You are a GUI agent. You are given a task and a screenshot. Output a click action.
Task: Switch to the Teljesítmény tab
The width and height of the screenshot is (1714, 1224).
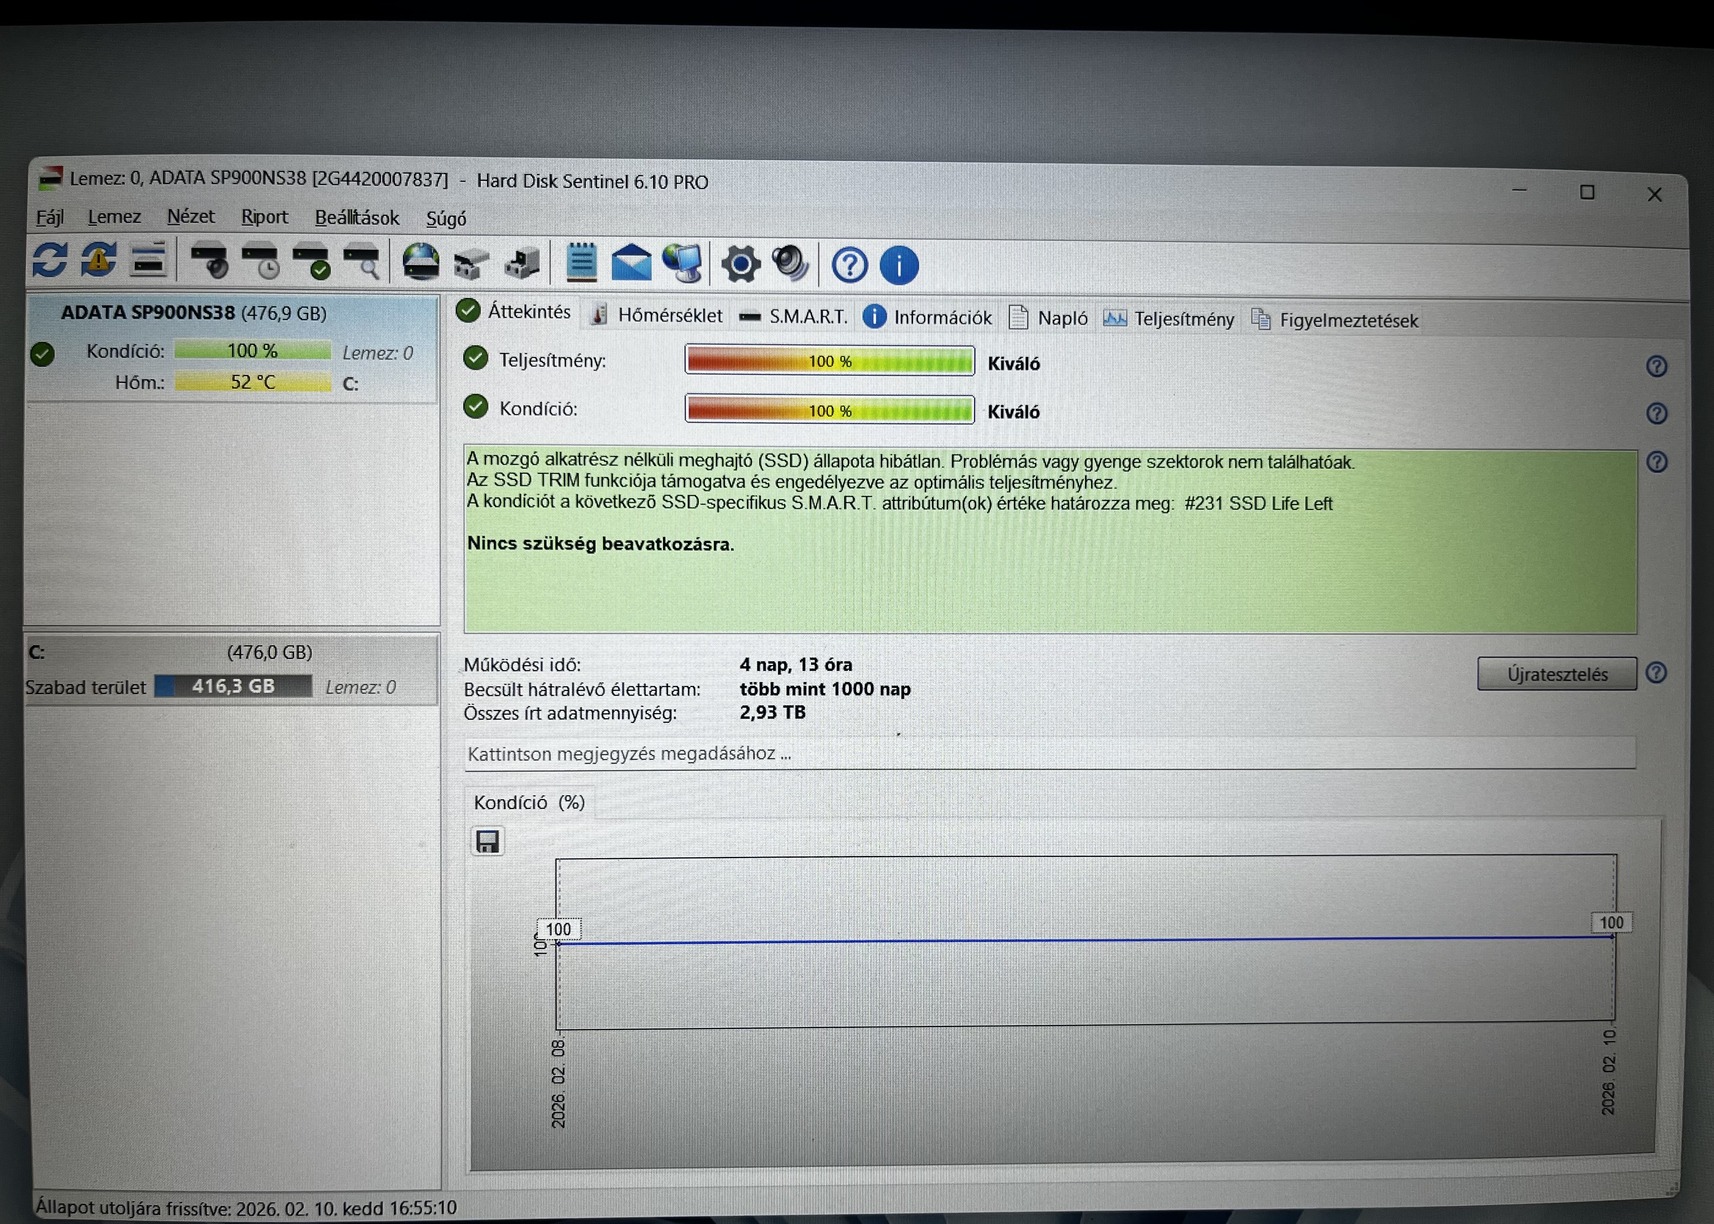click(x=1169, y=319)
